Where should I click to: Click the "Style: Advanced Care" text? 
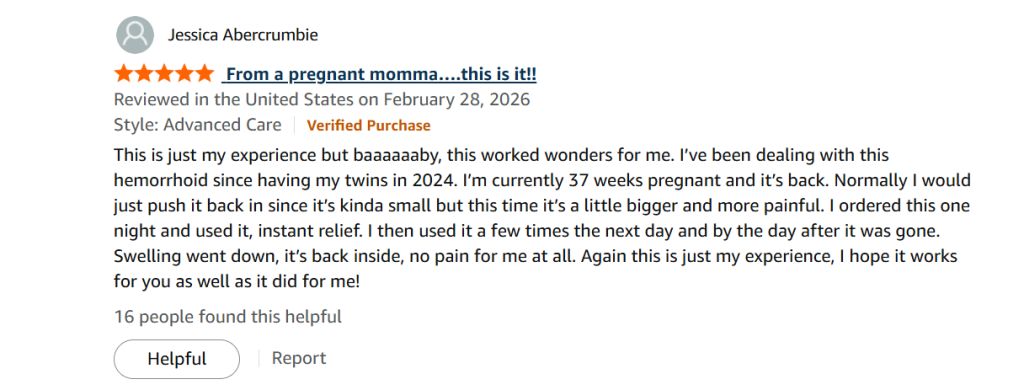[198, 125]
